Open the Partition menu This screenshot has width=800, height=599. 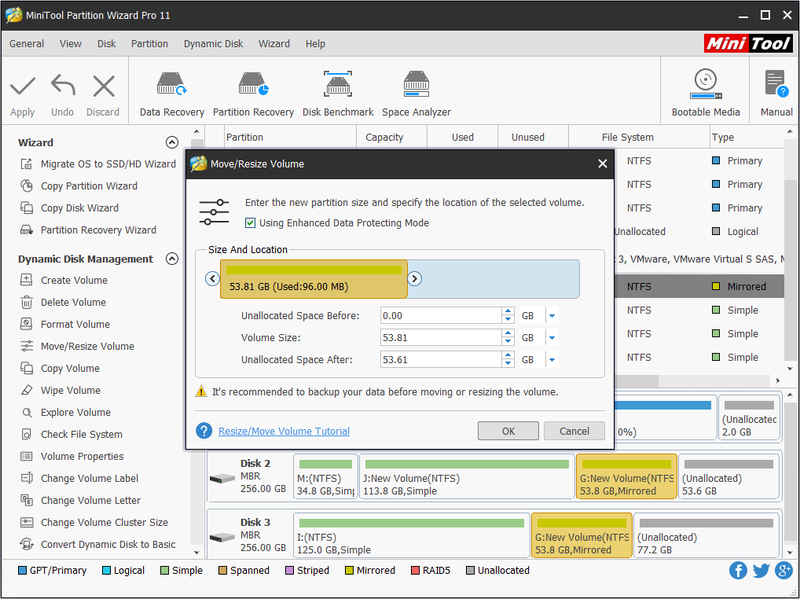[149, 44]
